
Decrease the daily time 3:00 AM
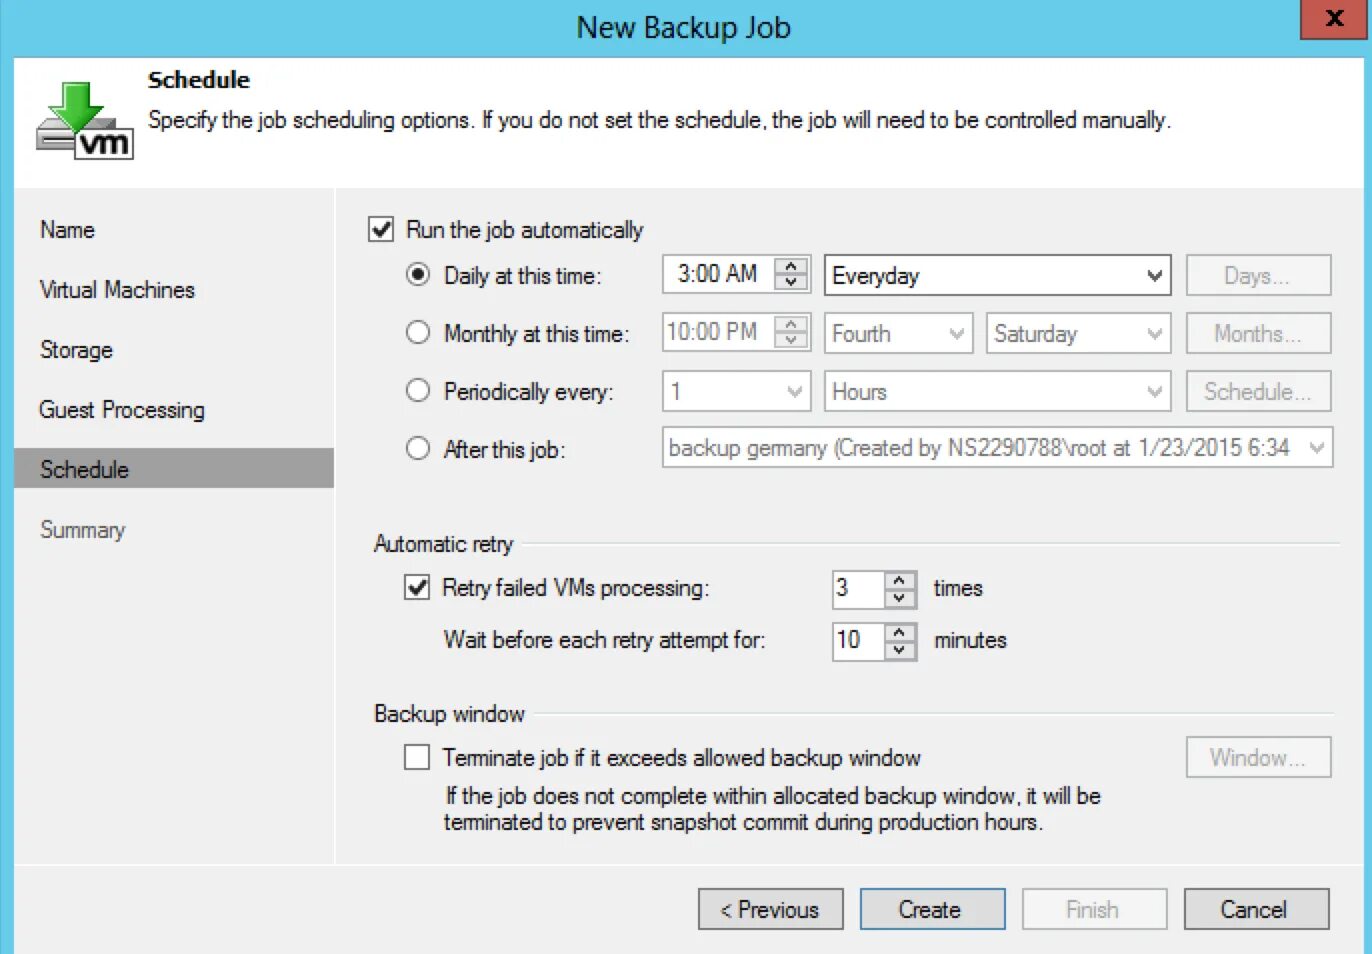click(791, 282)
